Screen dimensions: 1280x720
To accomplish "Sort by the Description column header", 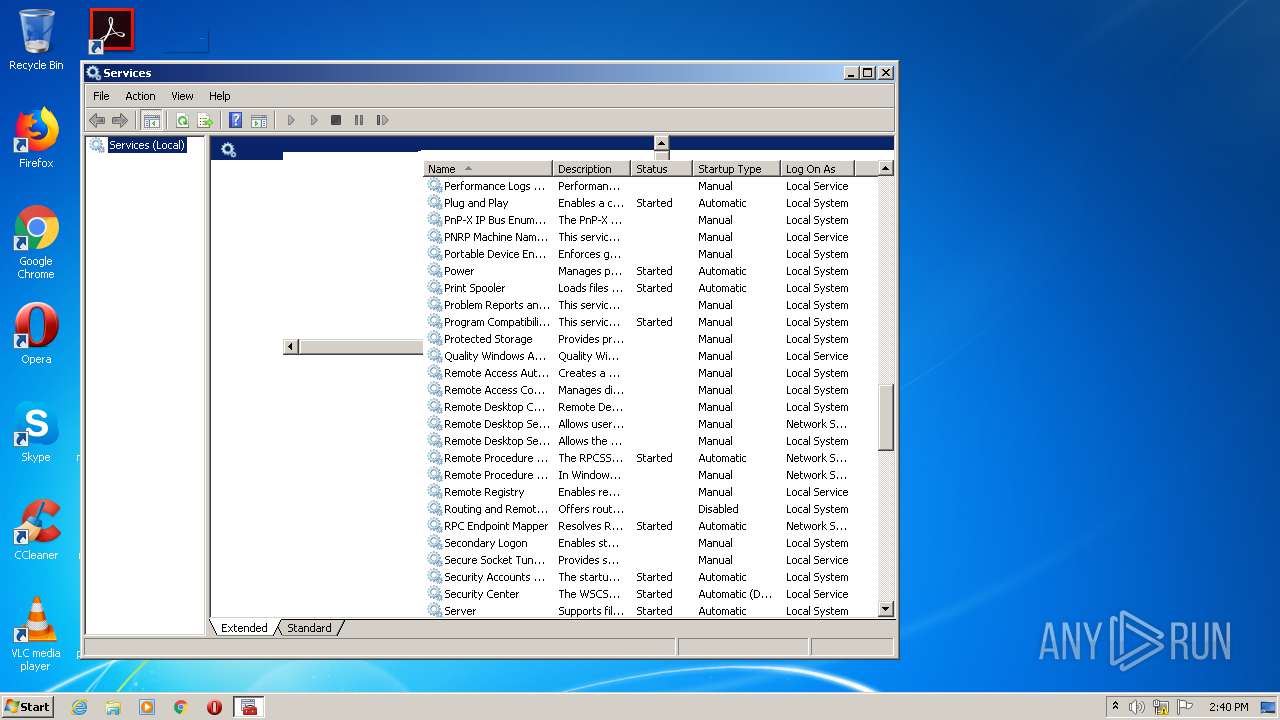I will tap(591, 169).
